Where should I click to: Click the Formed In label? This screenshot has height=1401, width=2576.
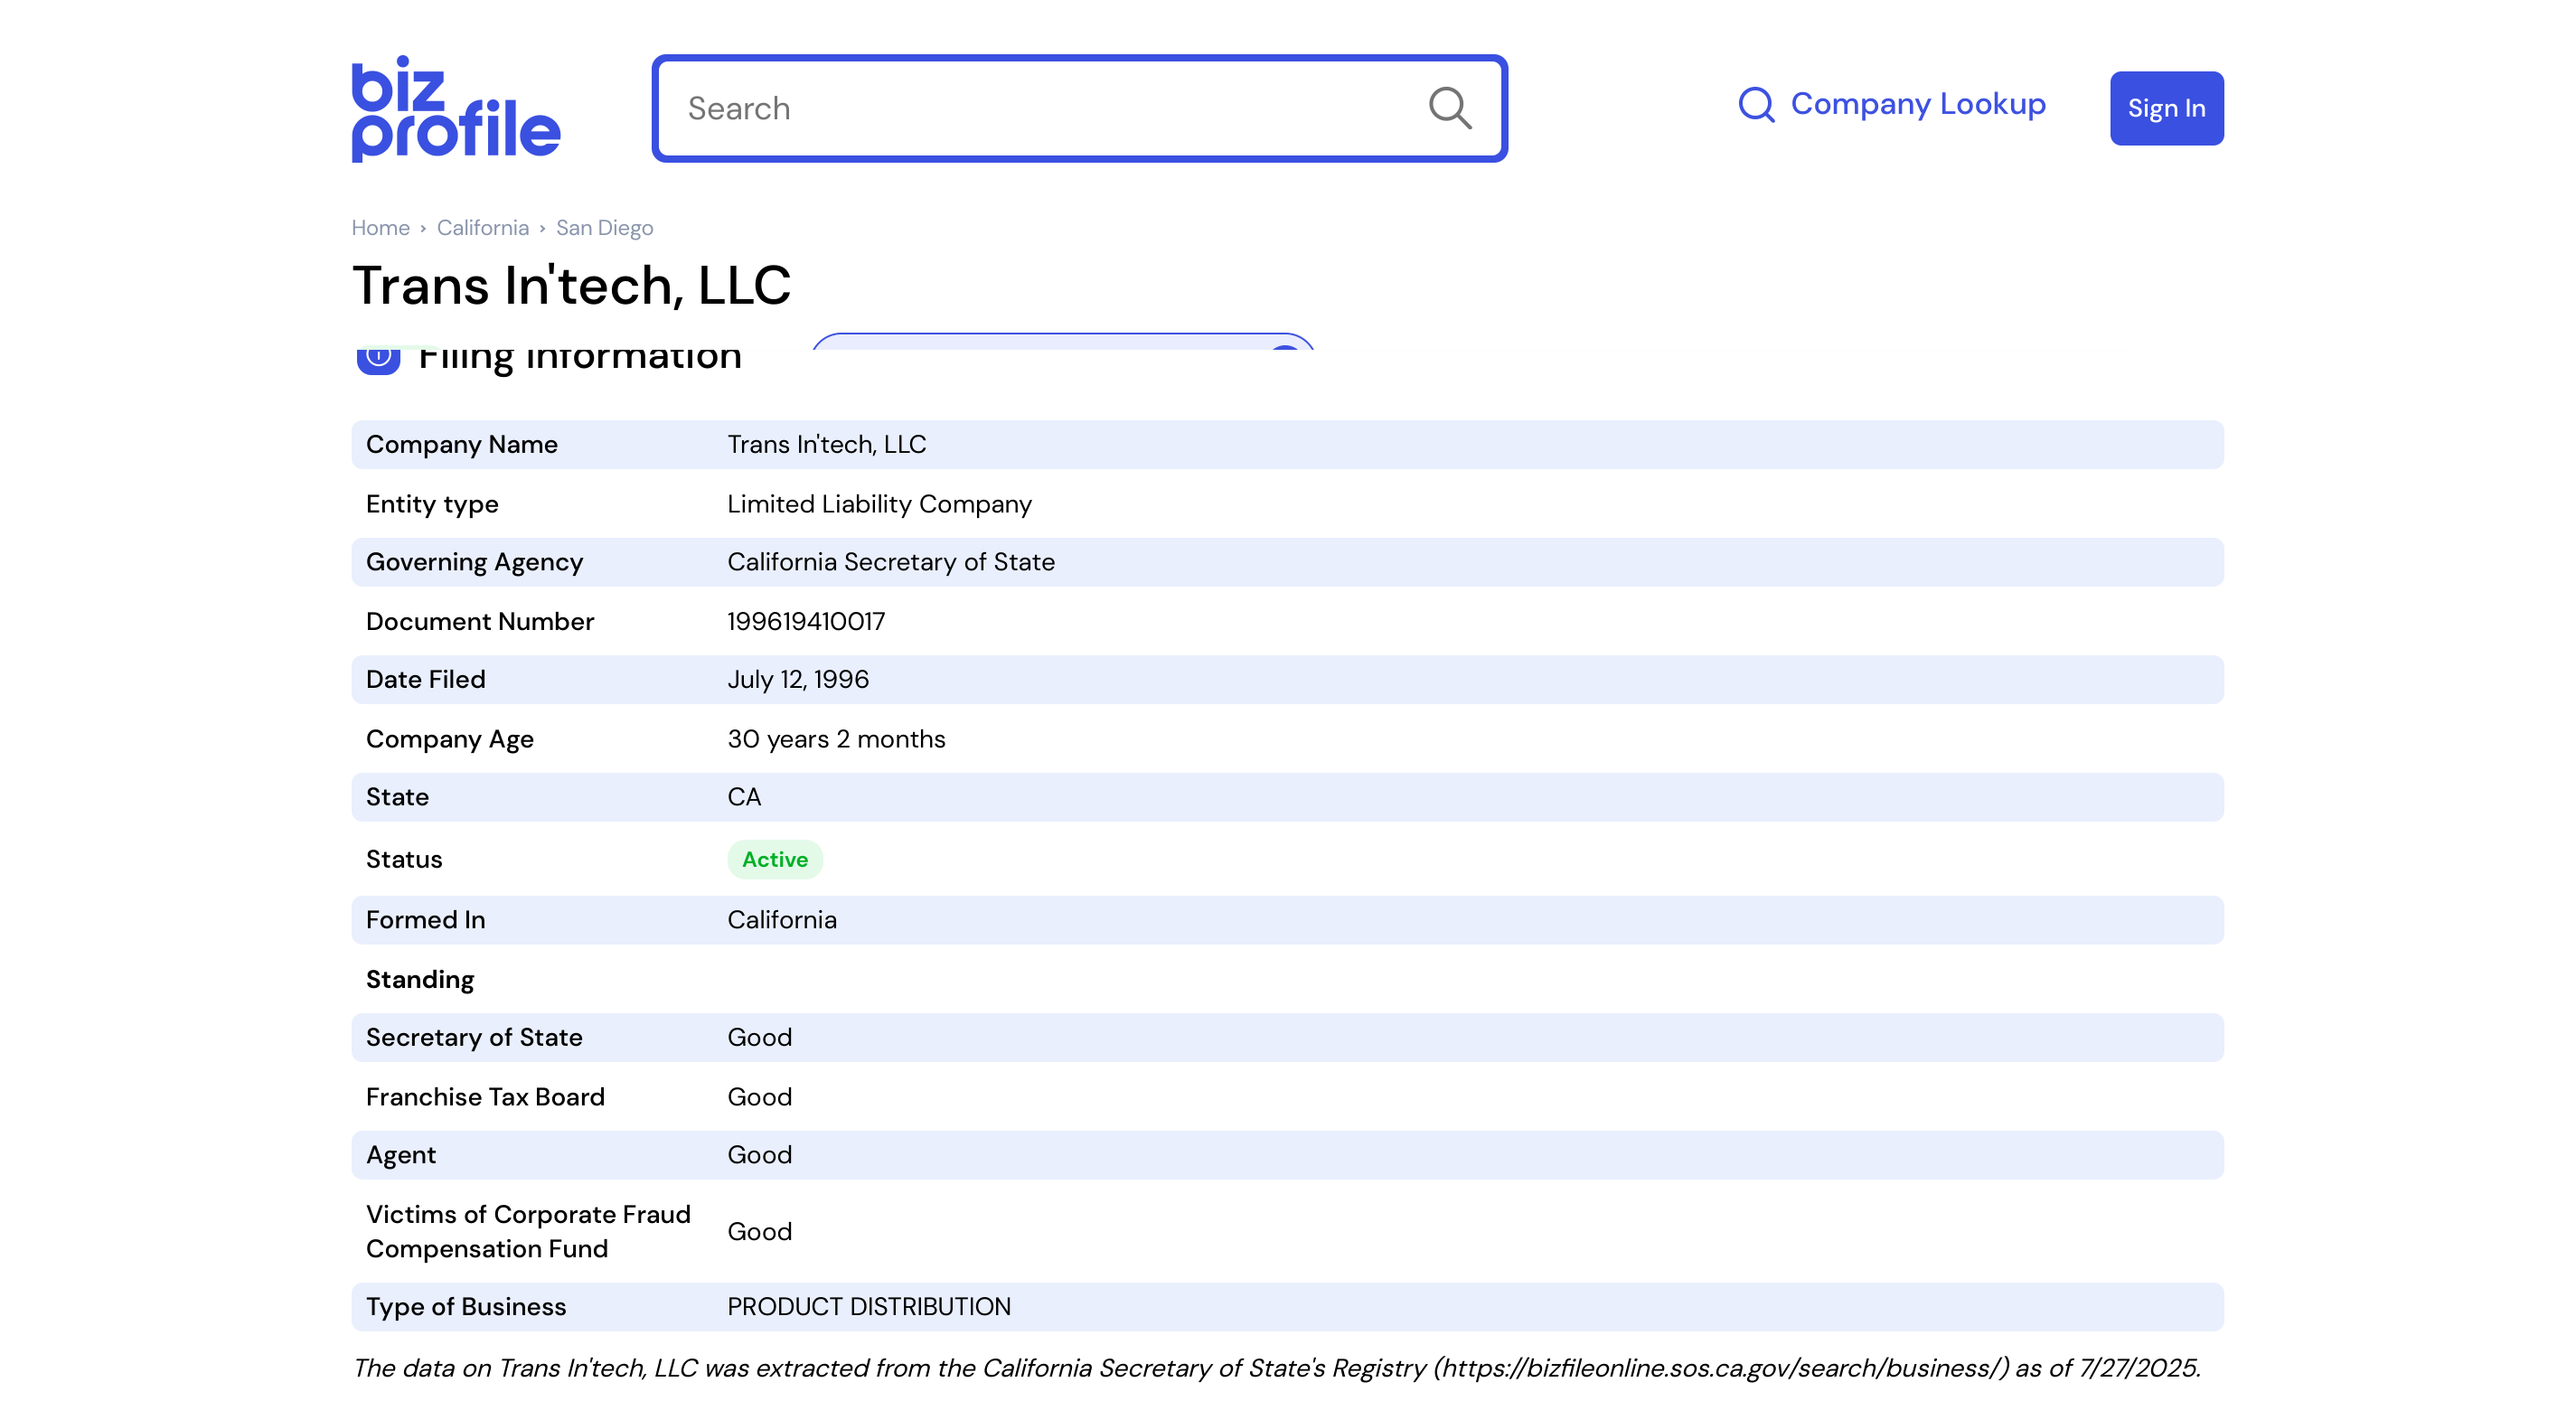(x=425, y=920)
